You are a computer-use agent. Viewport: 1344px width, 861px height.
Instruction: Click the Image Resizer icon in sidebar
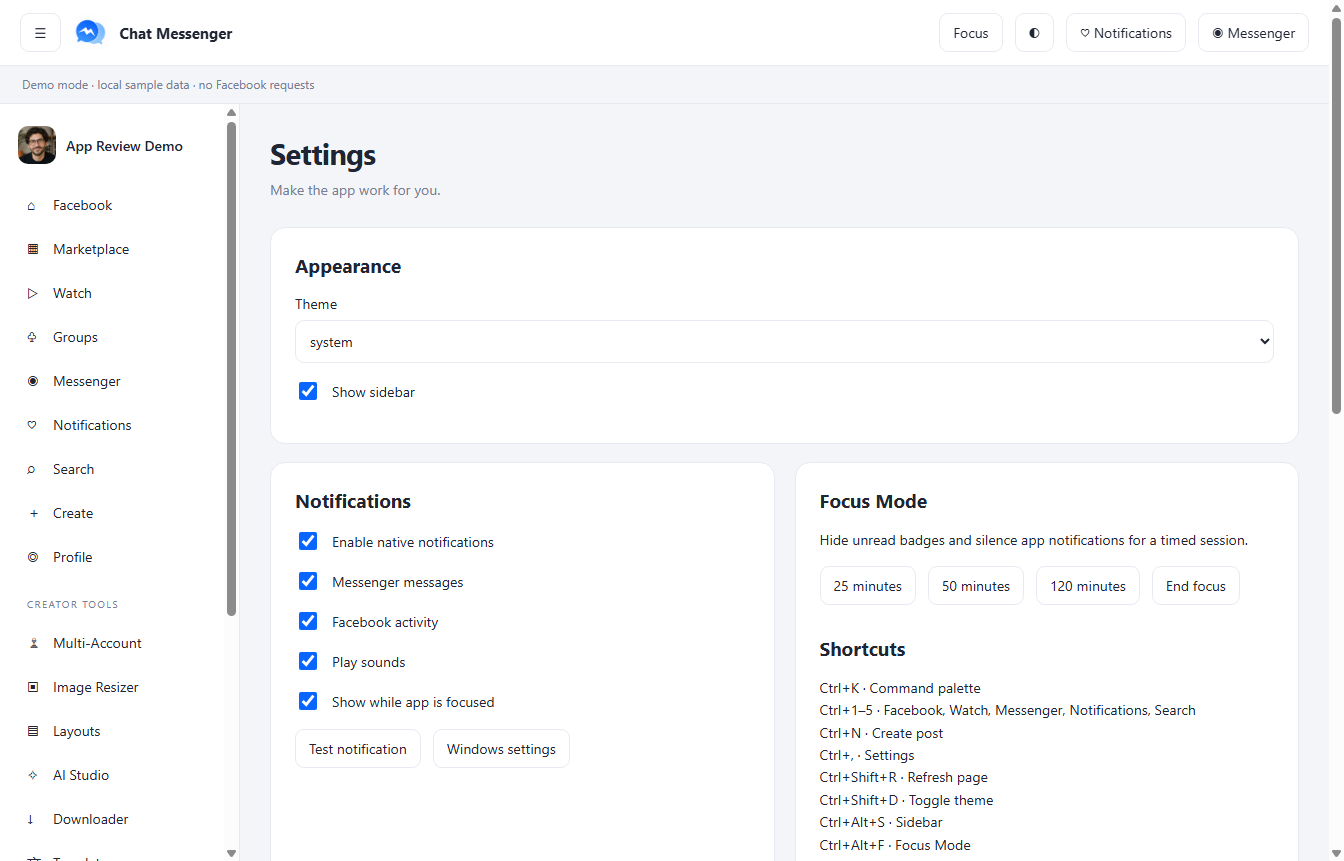32,688
